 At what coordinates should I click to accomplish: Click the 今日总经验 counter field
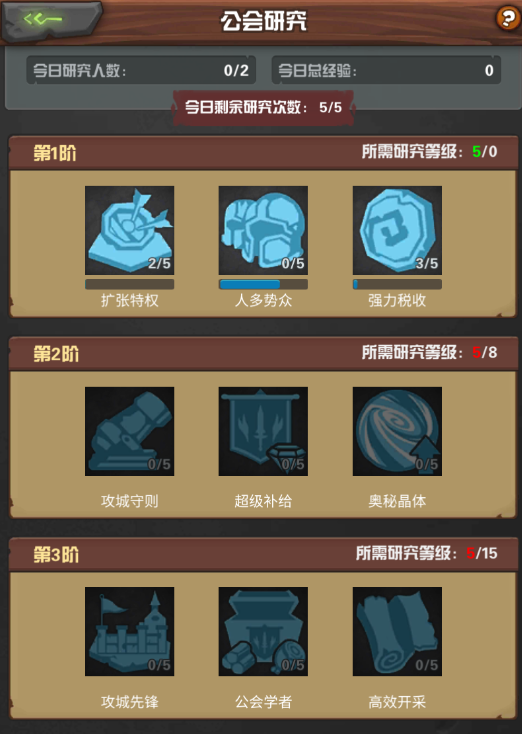click(x=386, y=70)
